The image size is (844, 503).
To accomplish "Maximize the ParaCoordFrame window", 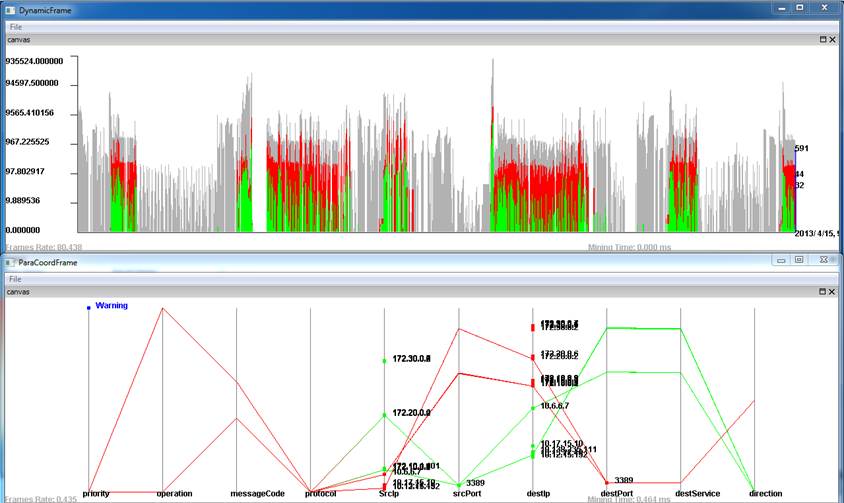I will pos(799,260).
